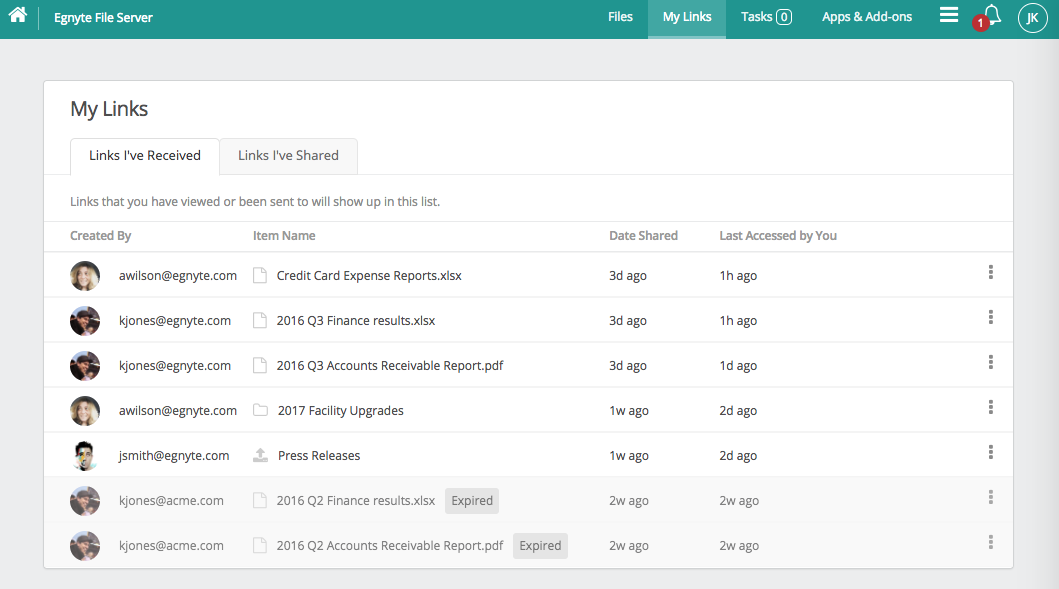Switch to Links I've Shared tab
This screenshot has height=589, width=1059.
[288, 156]
